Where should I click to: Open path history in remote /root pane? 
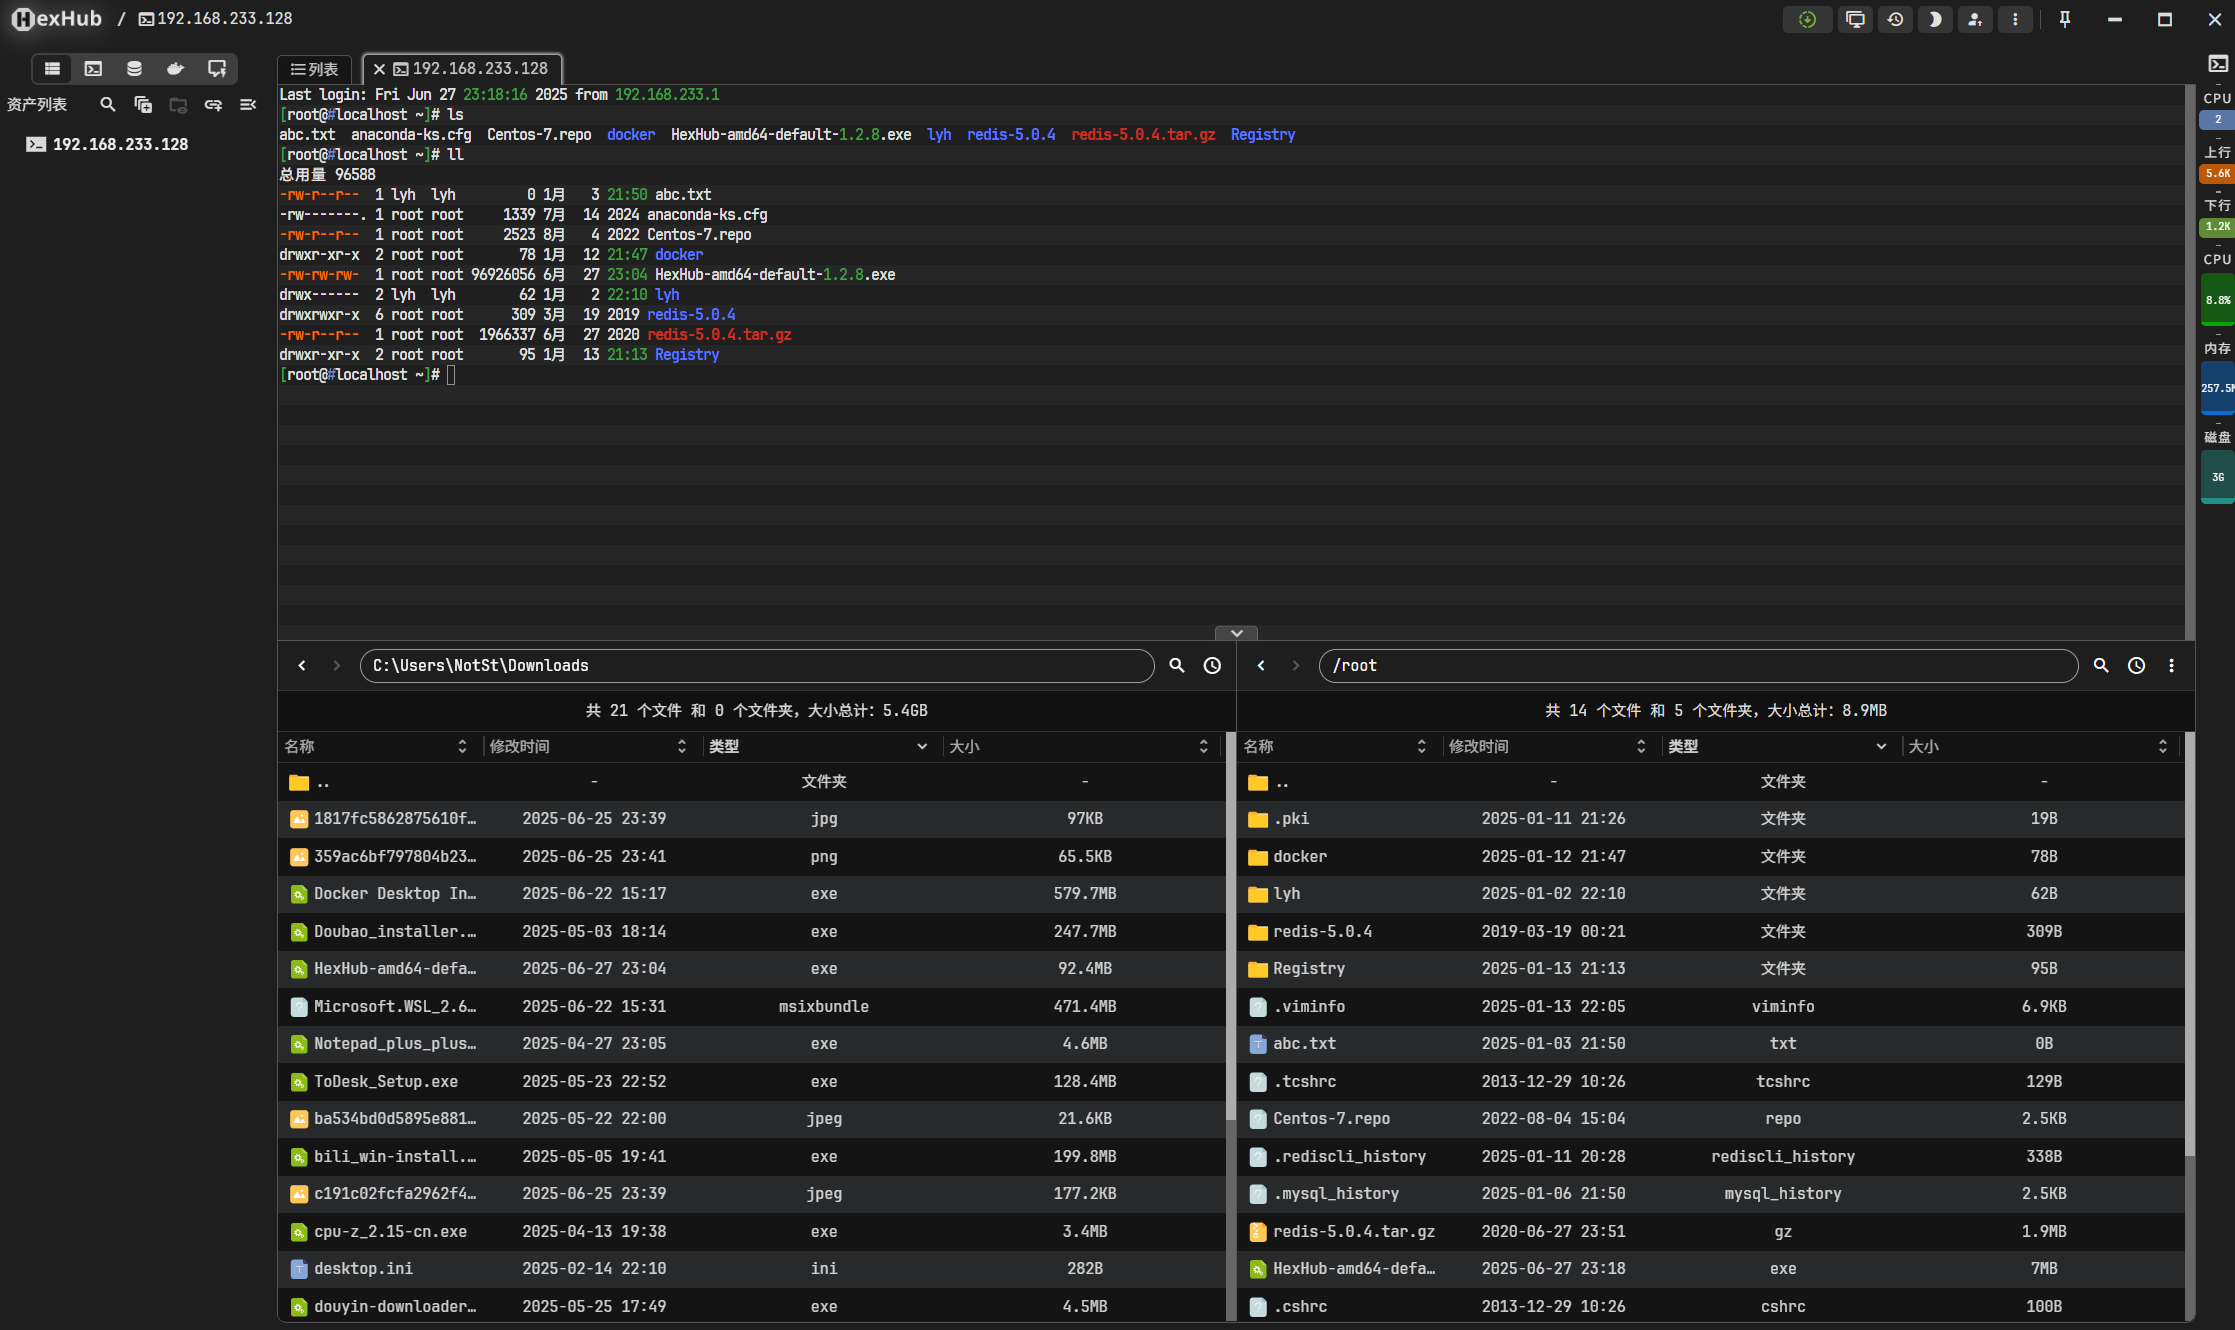click(x=2136, y=665)
